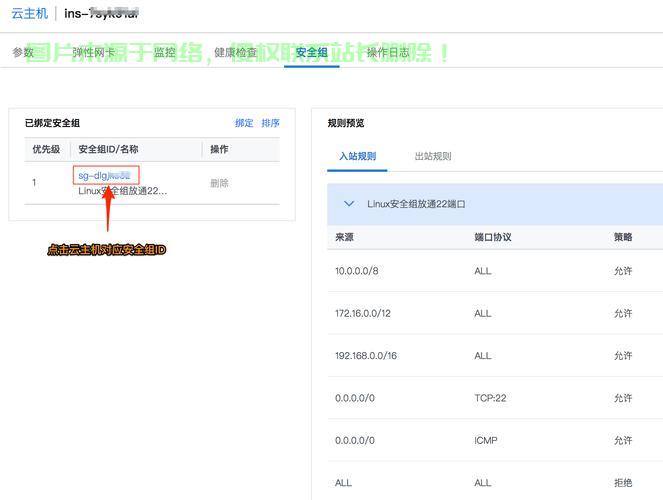Click the 绑定 link
This screenshot has width=663, height=500.
[244, 123]
